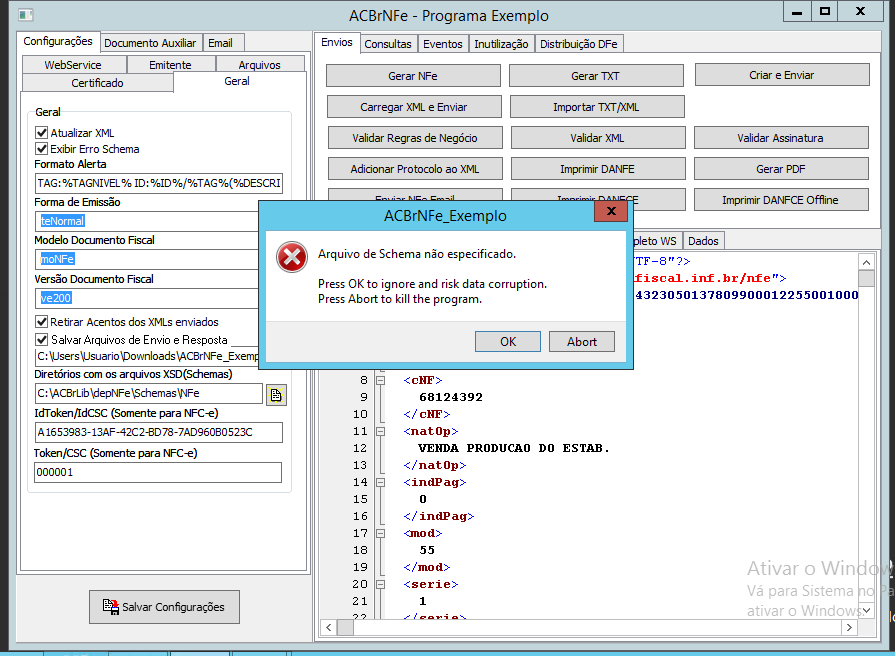This screenshot has height=656, width=895.
Task: Click the Formato Alerta input field
Action: [x=159, y=183]
